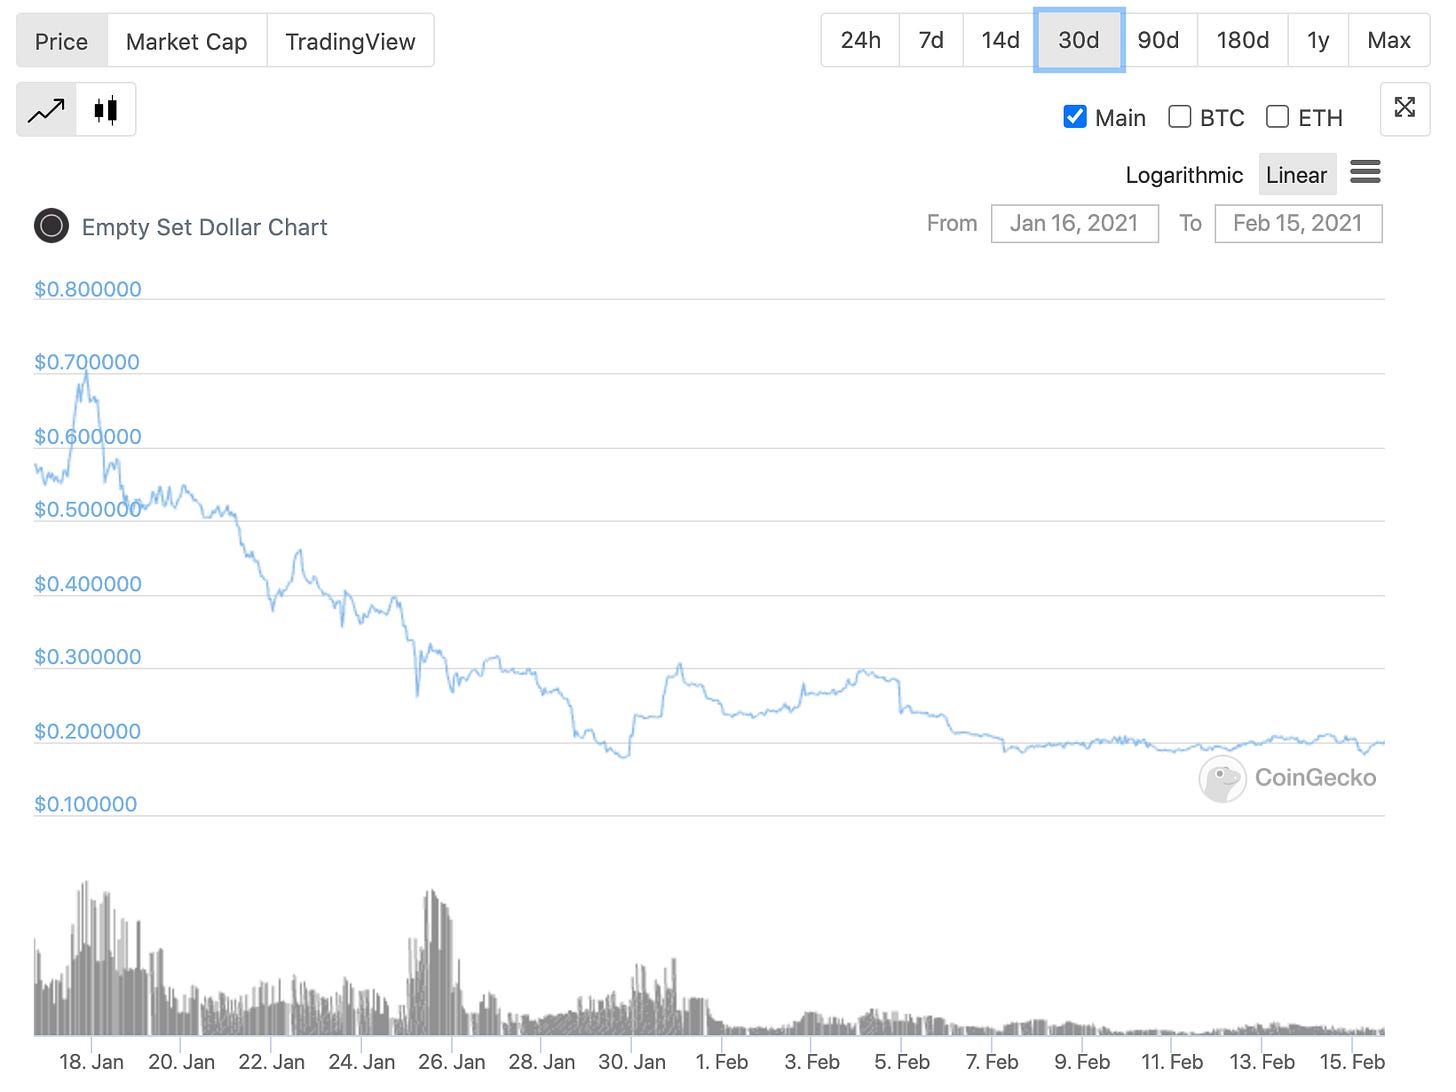This screenshot has height=1092, width=1456.
Task: Expand chart to fullscreen
Action: (1405, 108)
